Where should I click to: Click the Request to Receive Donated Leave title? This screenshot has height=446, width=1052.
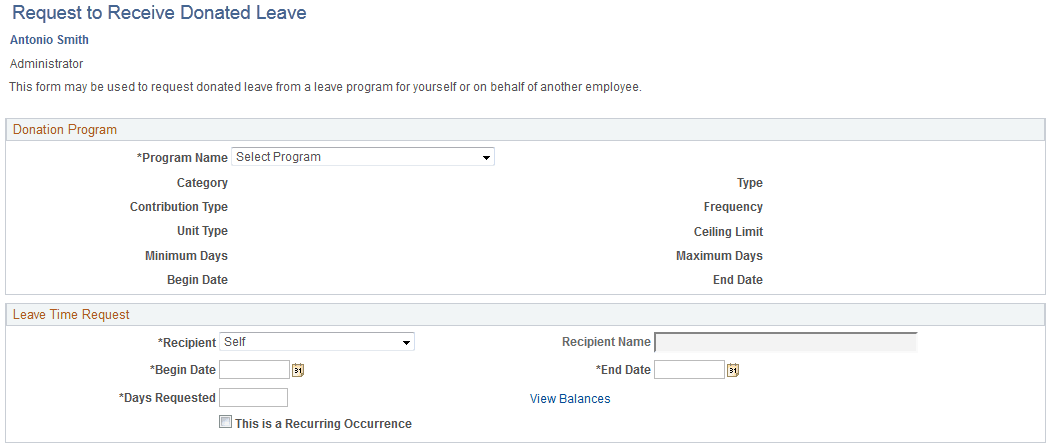159,13
